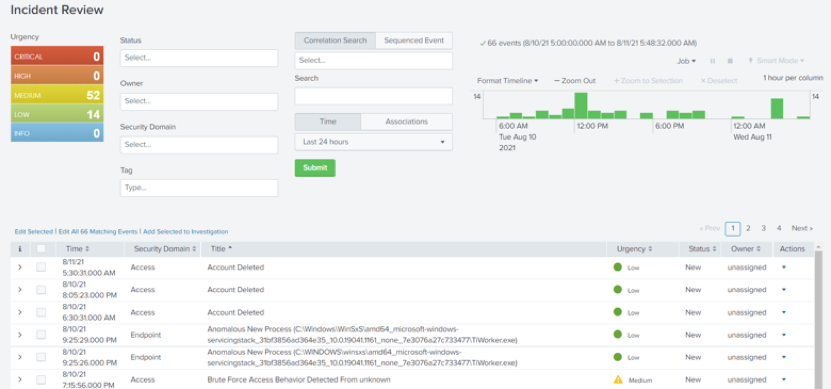Go to results page 3
Screen dimensions: 831x389
coord(763,228)
